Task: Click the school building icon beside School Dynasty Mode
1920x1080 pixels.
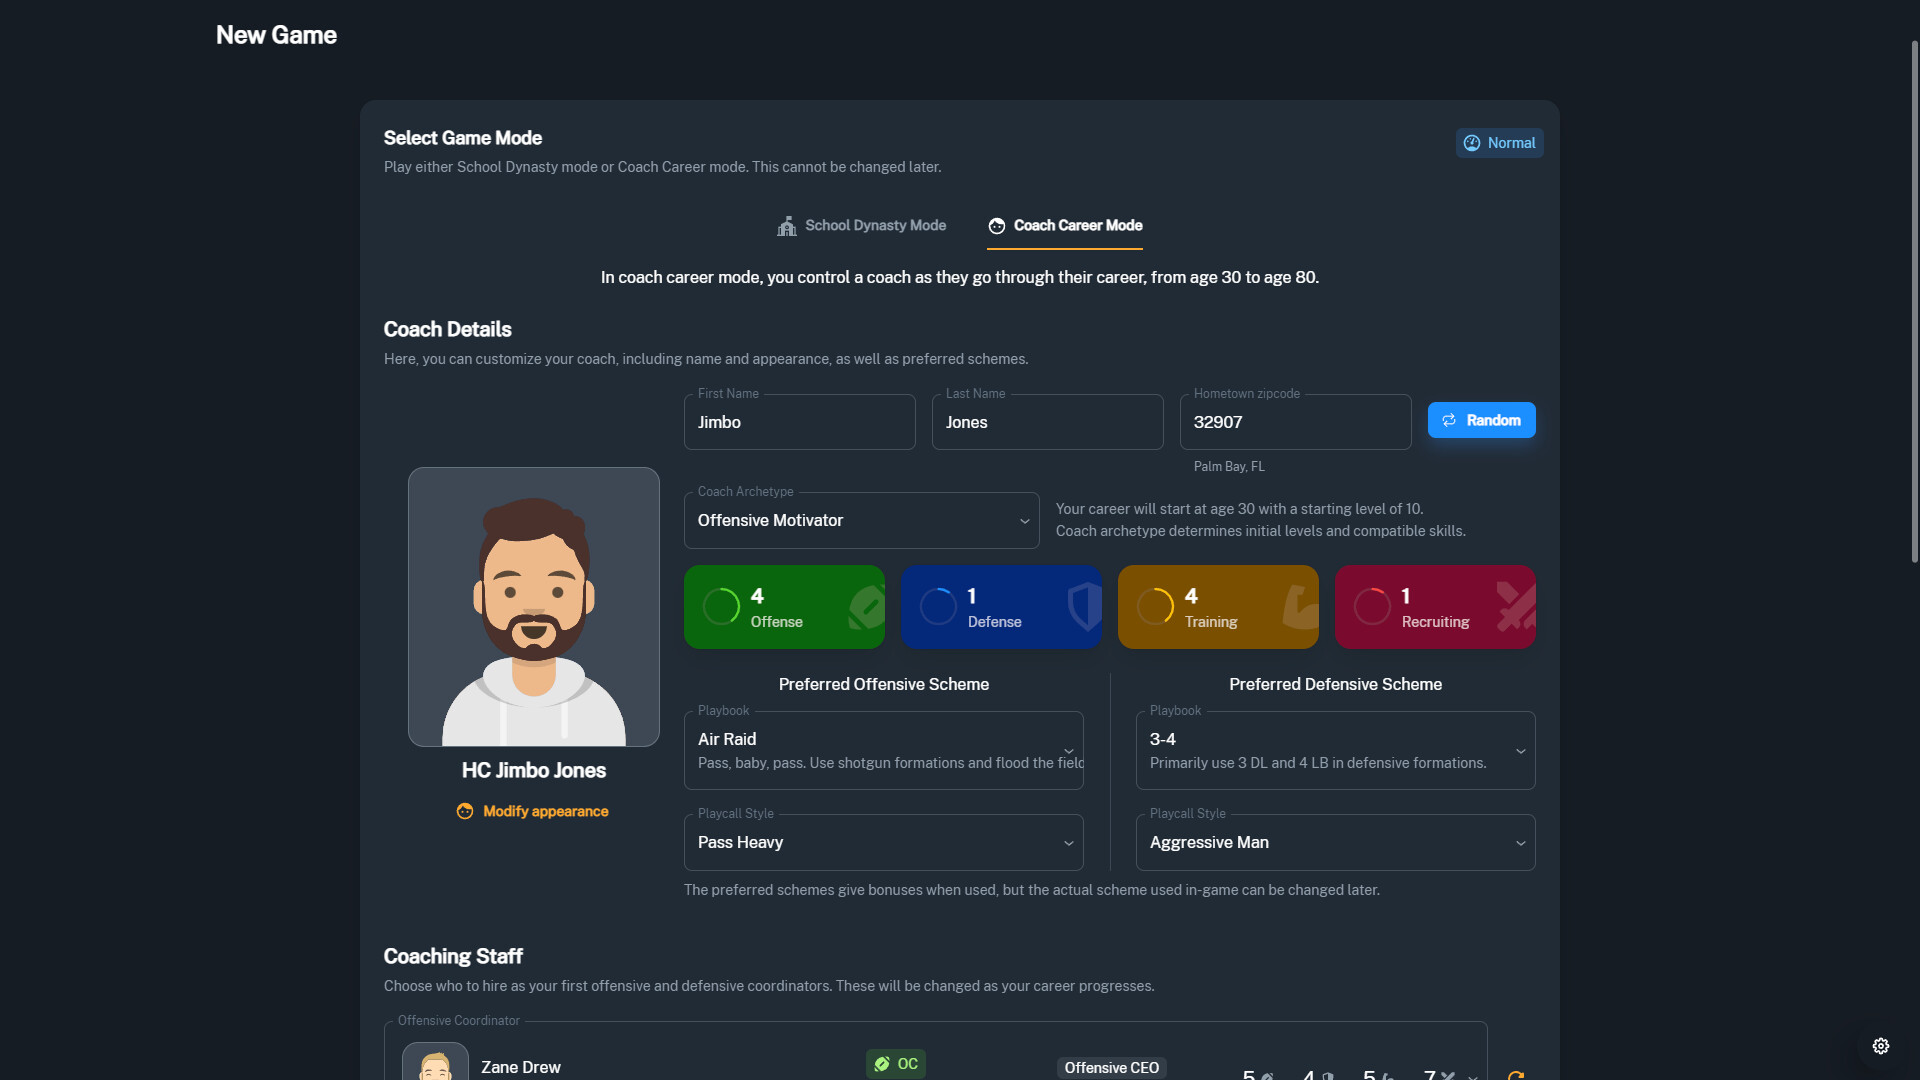Action: click(787, 226)
